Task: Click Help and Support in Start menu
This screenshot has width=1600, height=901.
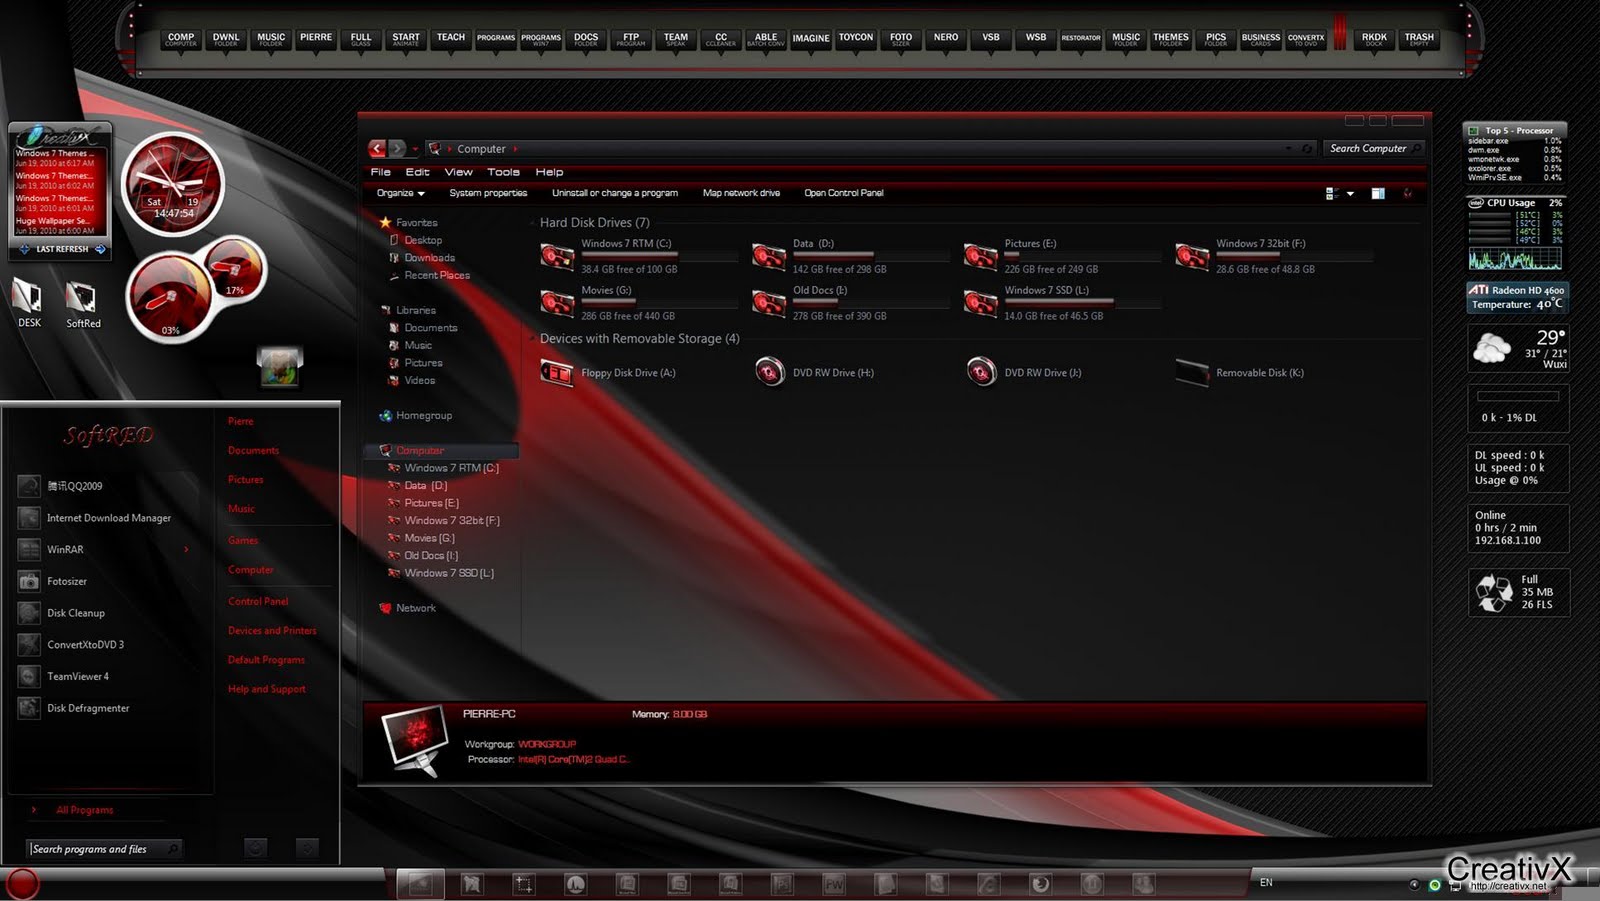Action: pyautogui.click(x=267, y=689)
